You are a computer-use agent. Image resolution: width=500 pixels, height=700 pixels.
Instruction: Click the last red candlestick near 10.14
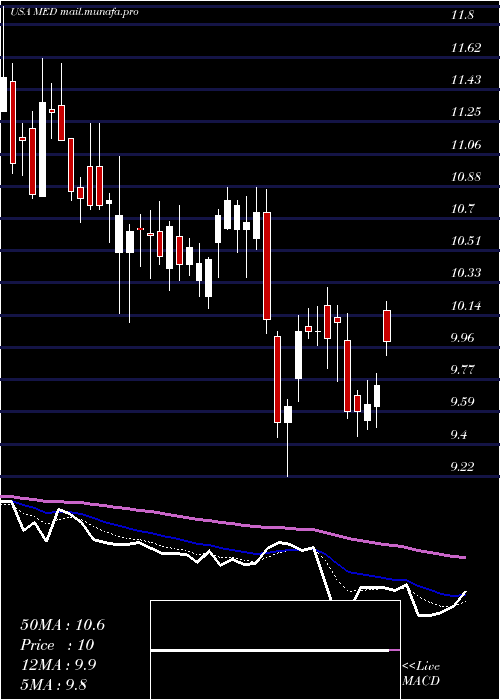click(387, 326)
